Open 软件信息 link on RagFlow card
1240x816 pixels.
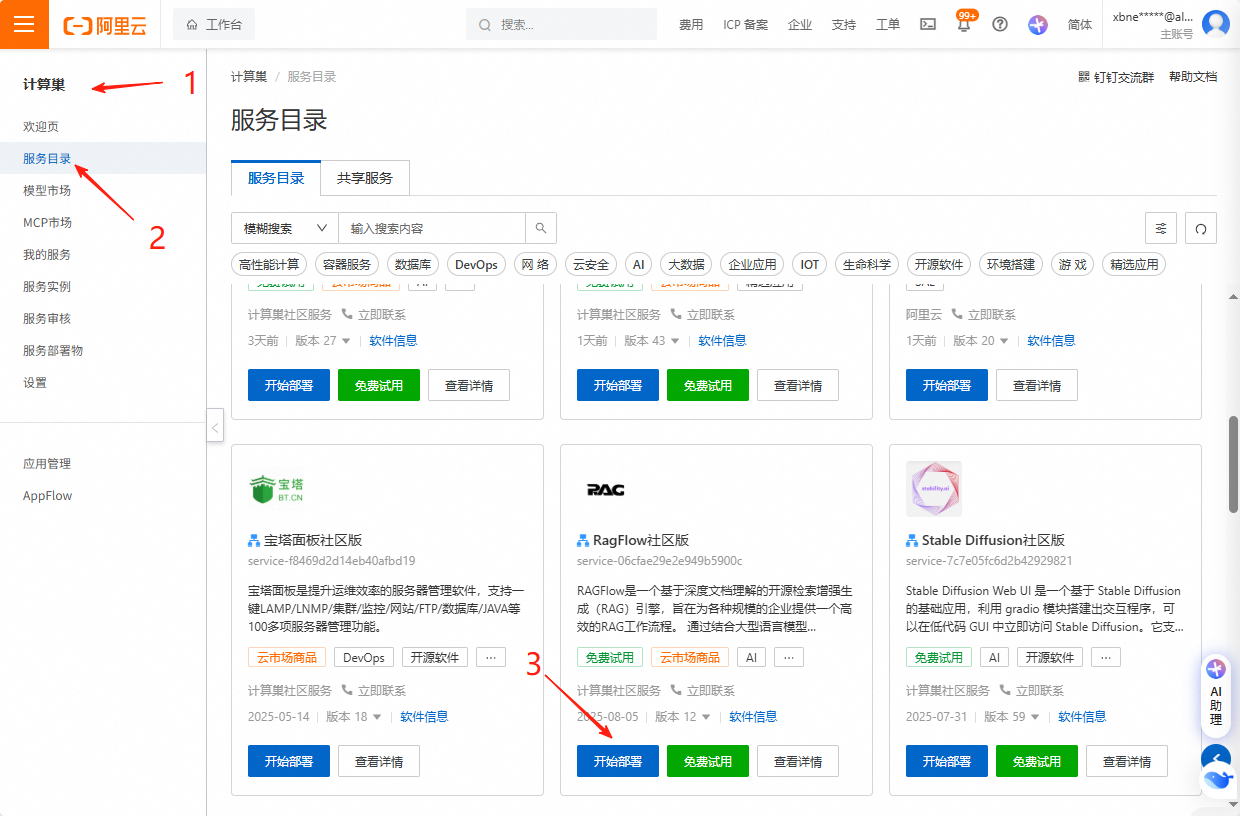[x=753, y=716]
